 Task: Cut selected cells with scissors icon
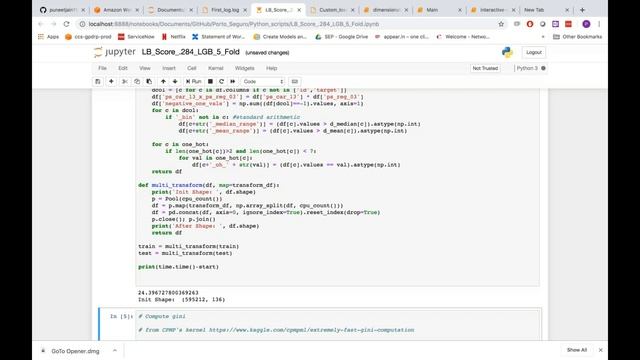pos(125,82)
